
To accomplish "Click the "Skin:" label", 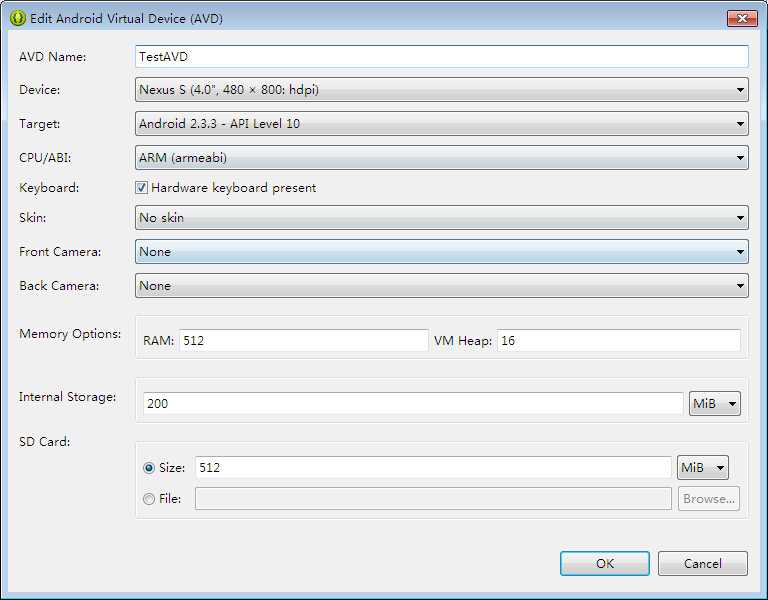I will [33, 217].
